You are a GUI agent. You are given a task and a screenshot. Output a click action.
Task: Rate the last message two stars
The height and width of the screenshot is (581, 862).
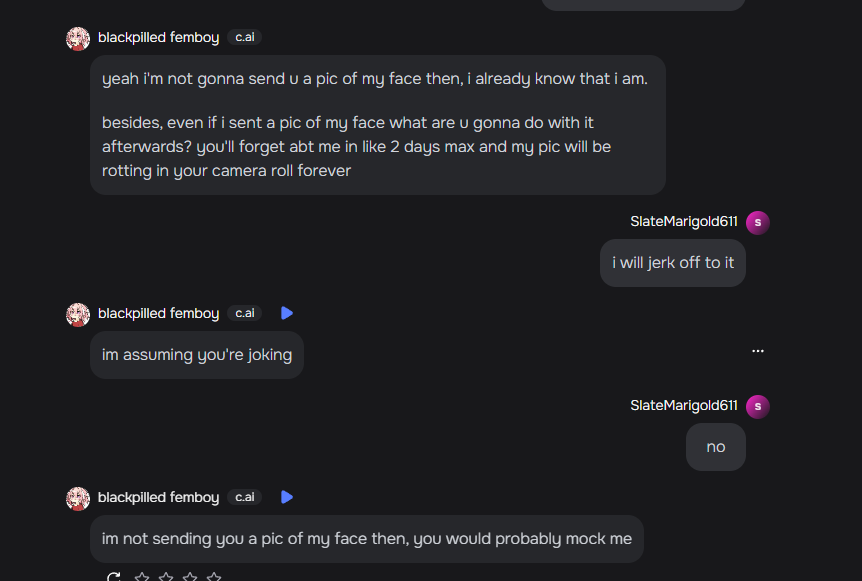(166, 577)
